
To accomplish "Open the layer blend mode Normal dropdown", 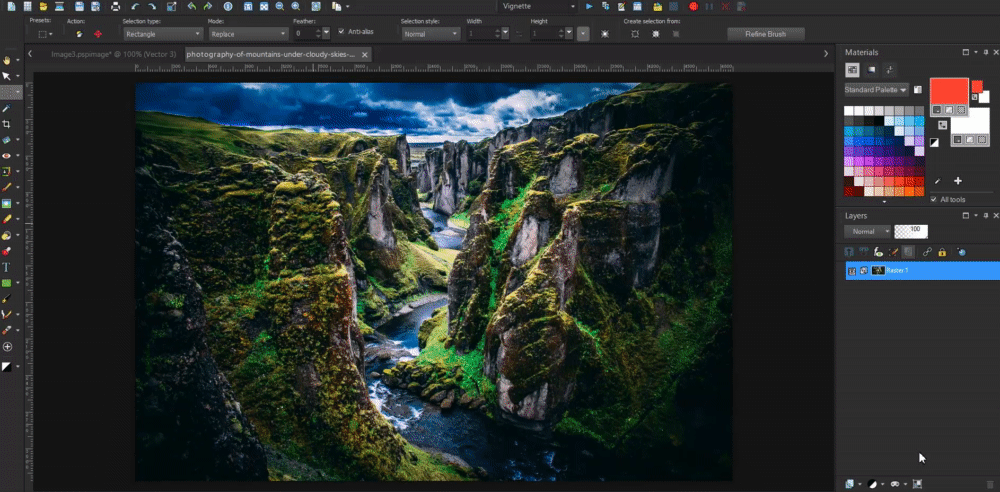I will click(x=867, y=232).
